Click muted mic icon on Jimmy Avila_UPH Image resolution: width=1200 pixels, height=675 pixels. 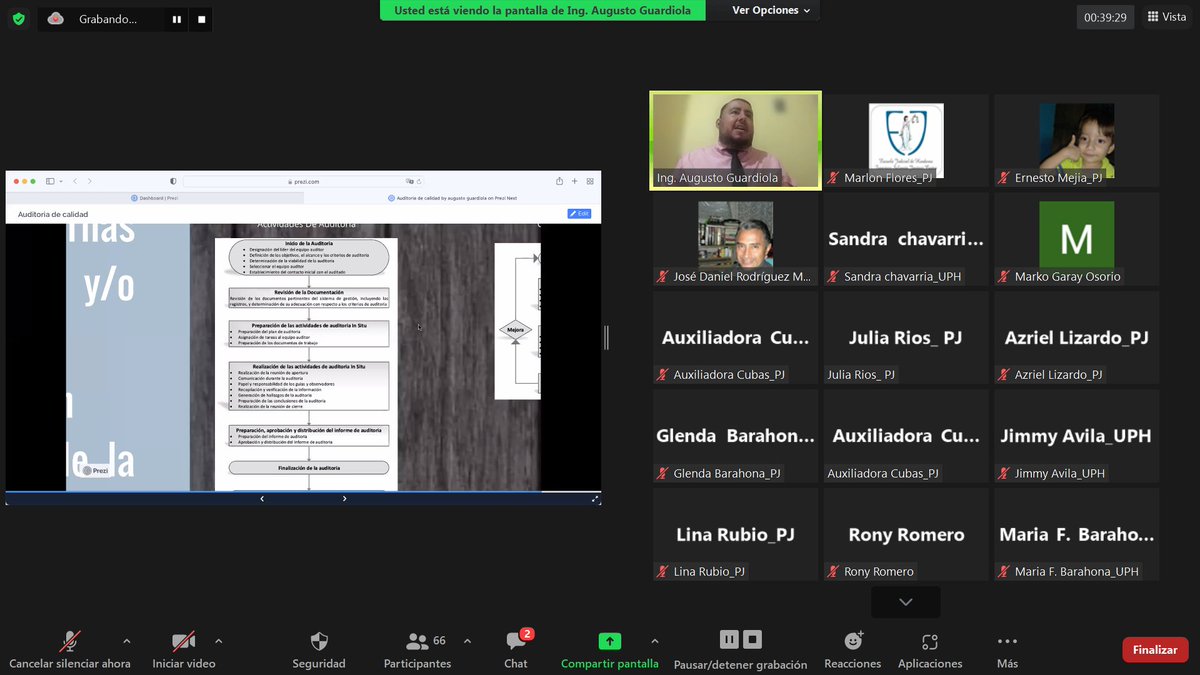point(1003,473)
